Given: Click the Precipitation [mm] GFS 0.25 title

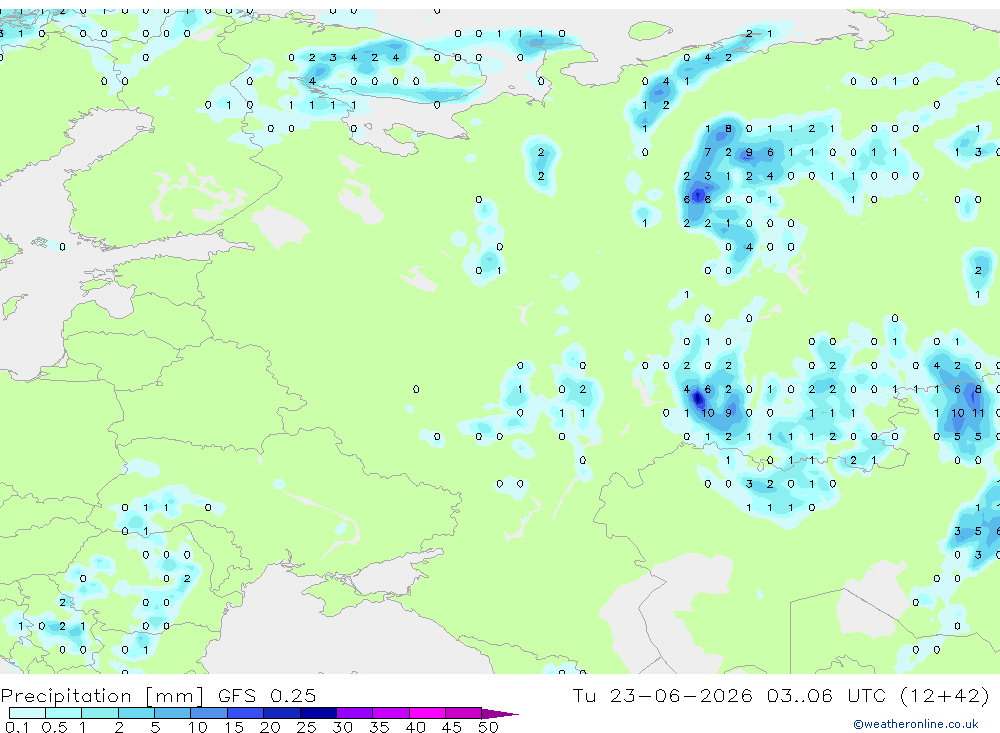Looking at the screenshot, I should (x=158, y=695).
